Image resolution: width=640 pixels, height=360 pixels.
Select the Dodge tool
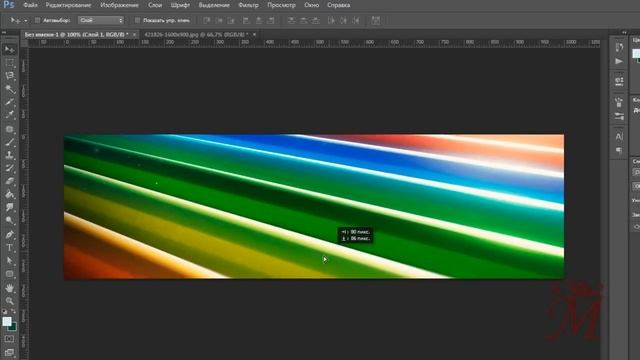coord(9,220)
